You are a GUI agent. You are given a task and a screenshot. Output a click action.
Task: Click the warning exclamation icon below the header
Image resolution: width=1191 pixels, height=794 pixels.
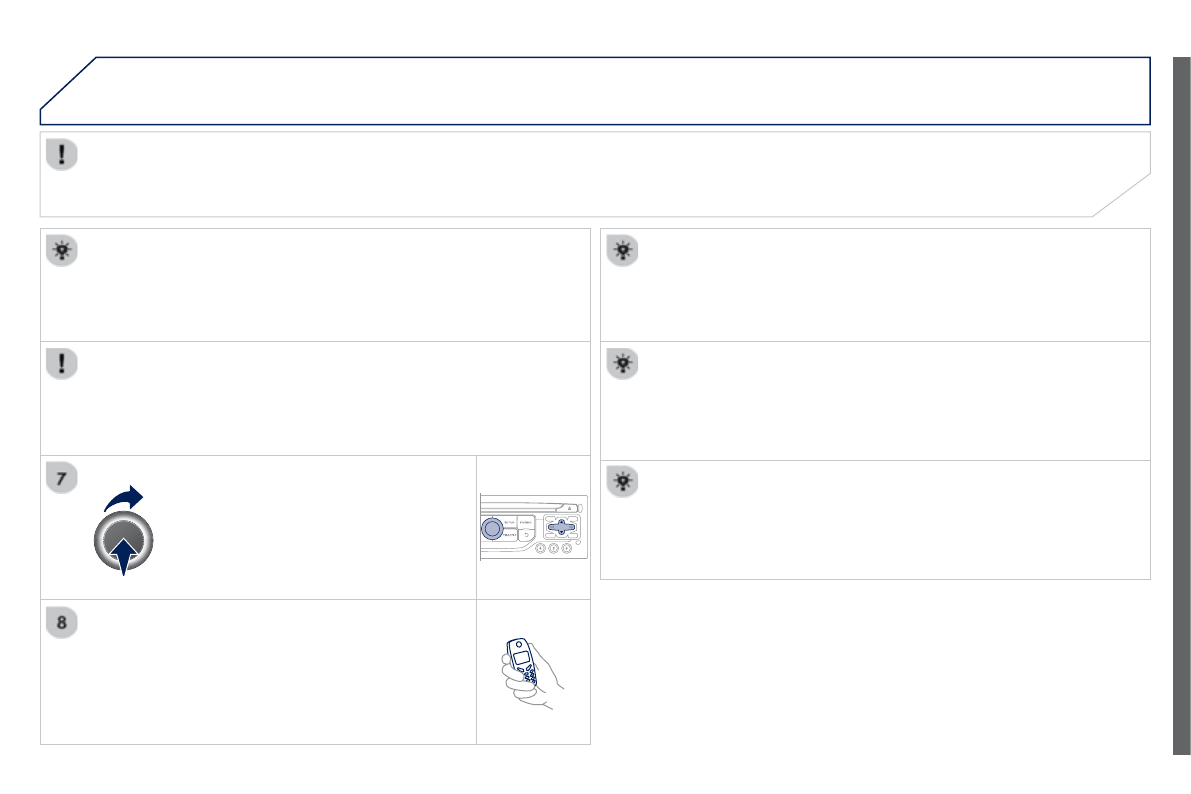[x=61, y=155]
